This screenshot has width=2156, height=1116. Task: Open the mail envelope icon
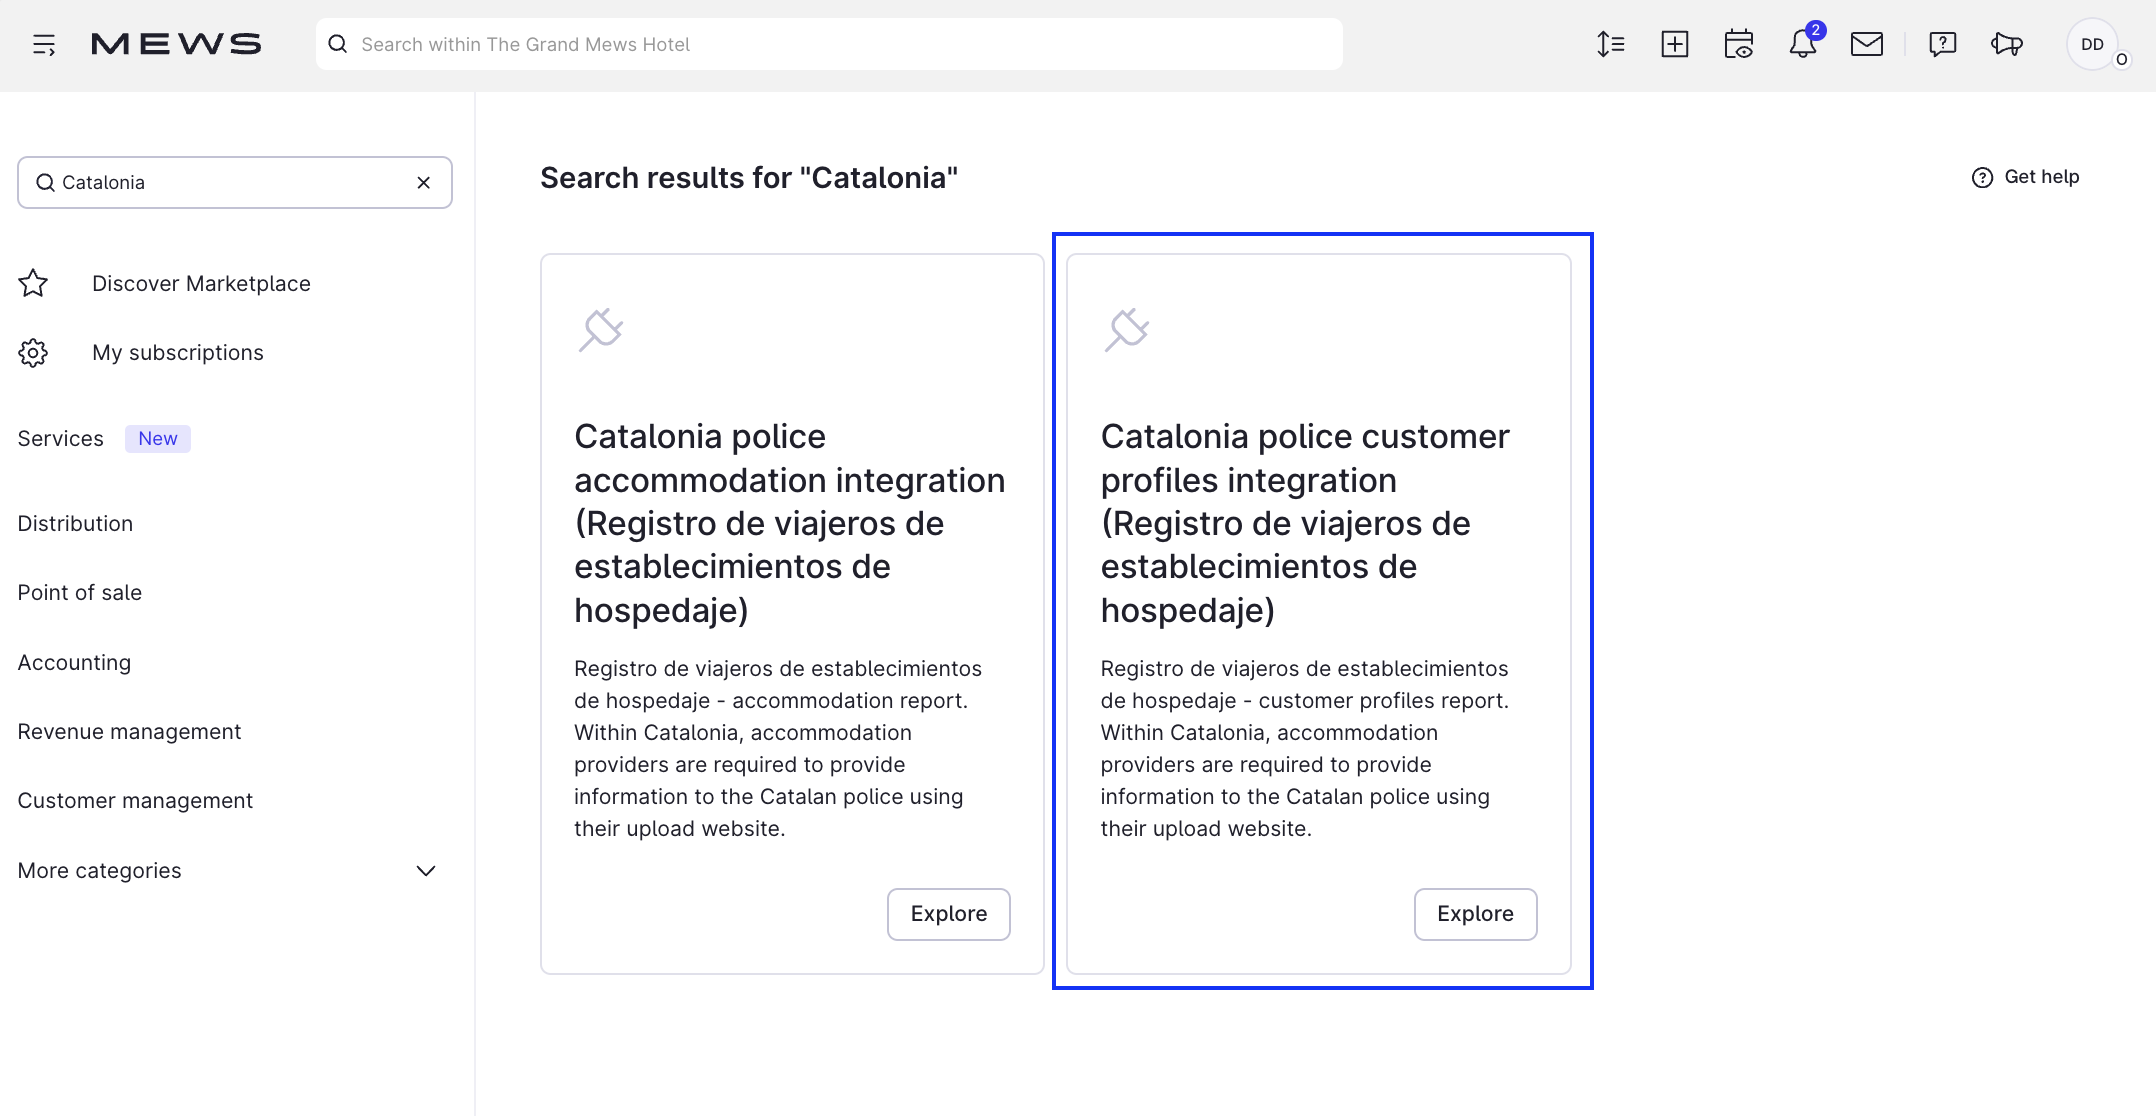click(x=1867, y=44)
